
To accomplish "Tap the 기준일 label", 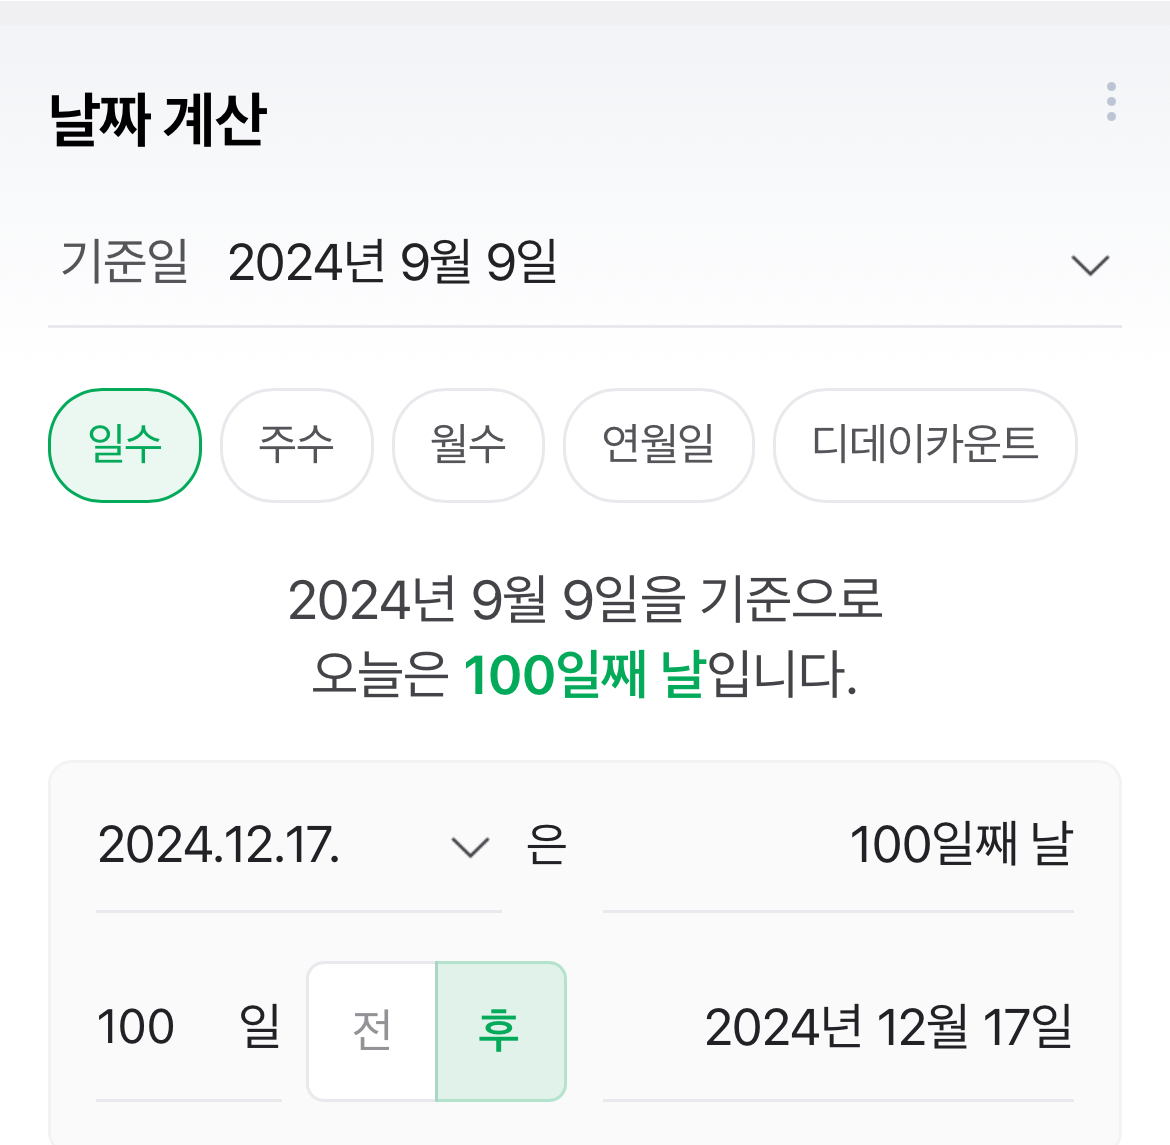I will coord(124,263).
